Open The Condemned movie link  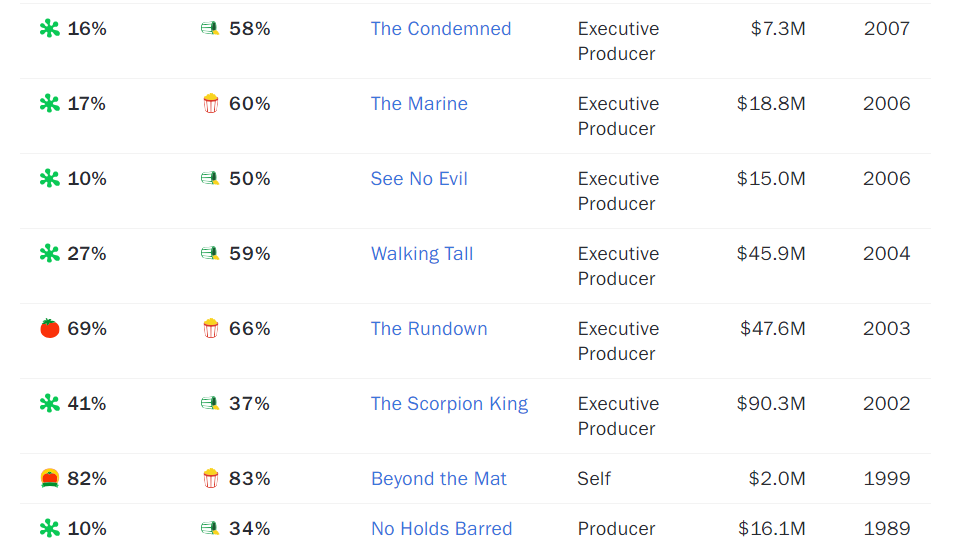coord(440,28)
